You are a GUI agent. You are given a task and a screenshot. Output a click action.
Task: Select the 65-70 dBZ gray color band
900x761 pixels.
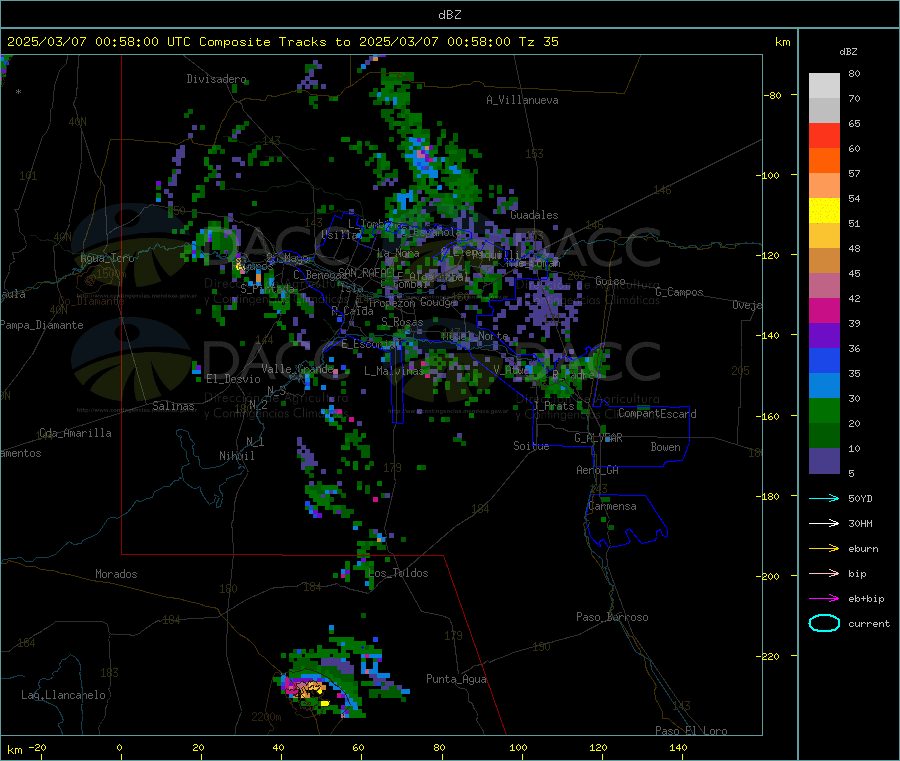(x=824, y=111)
